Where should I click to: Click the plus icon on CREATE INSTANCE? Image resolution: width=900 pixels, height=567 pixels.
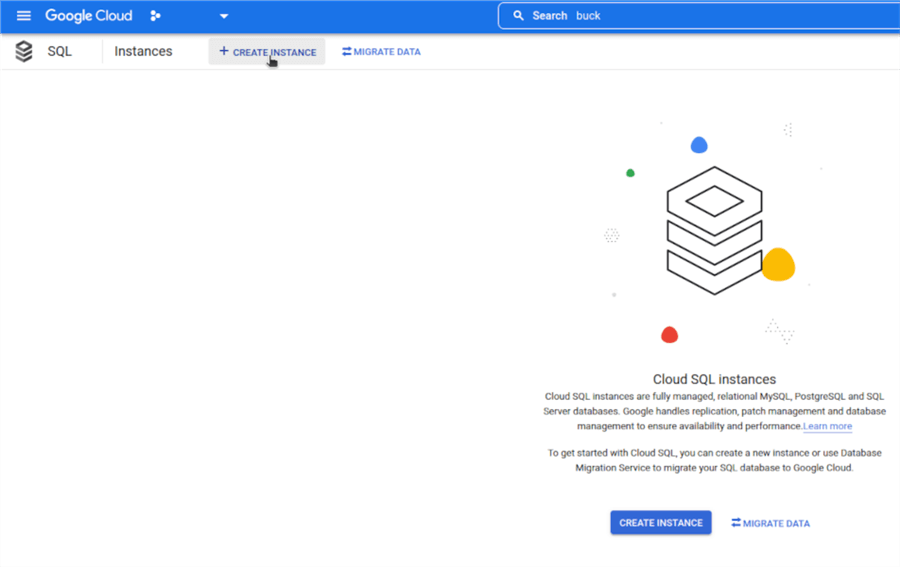(224, 51)
